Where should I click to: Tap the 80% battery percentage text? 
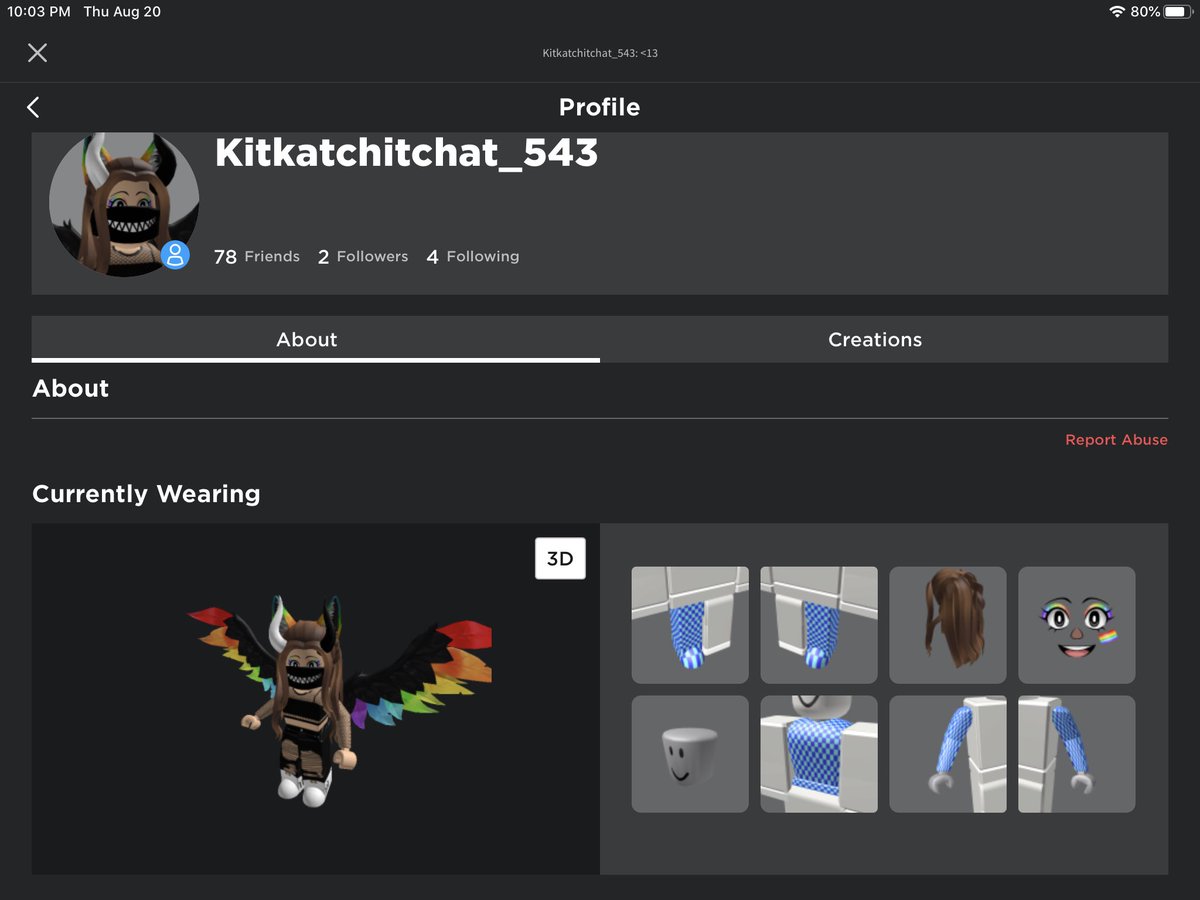point(1146,12)
